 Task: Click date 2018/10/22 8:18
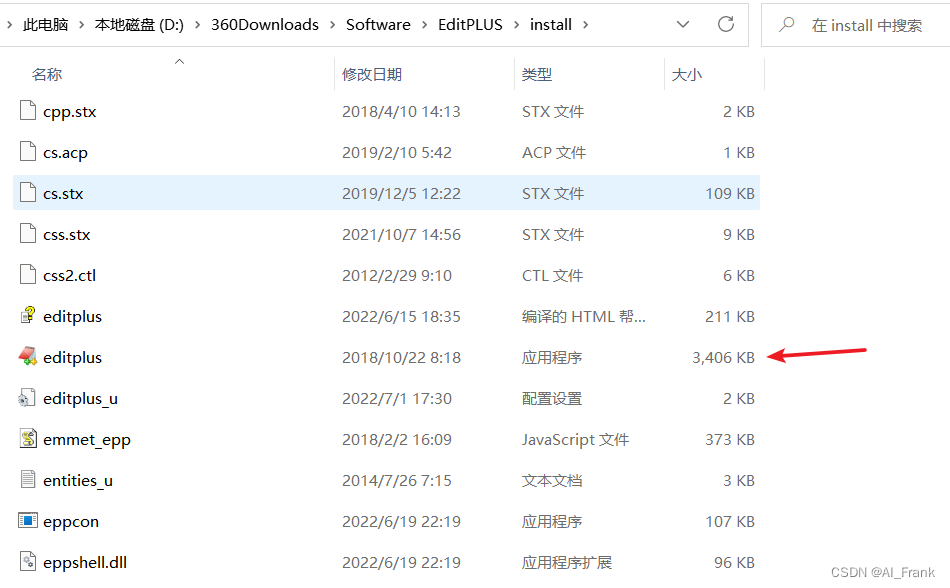click(x=401, y=357)
